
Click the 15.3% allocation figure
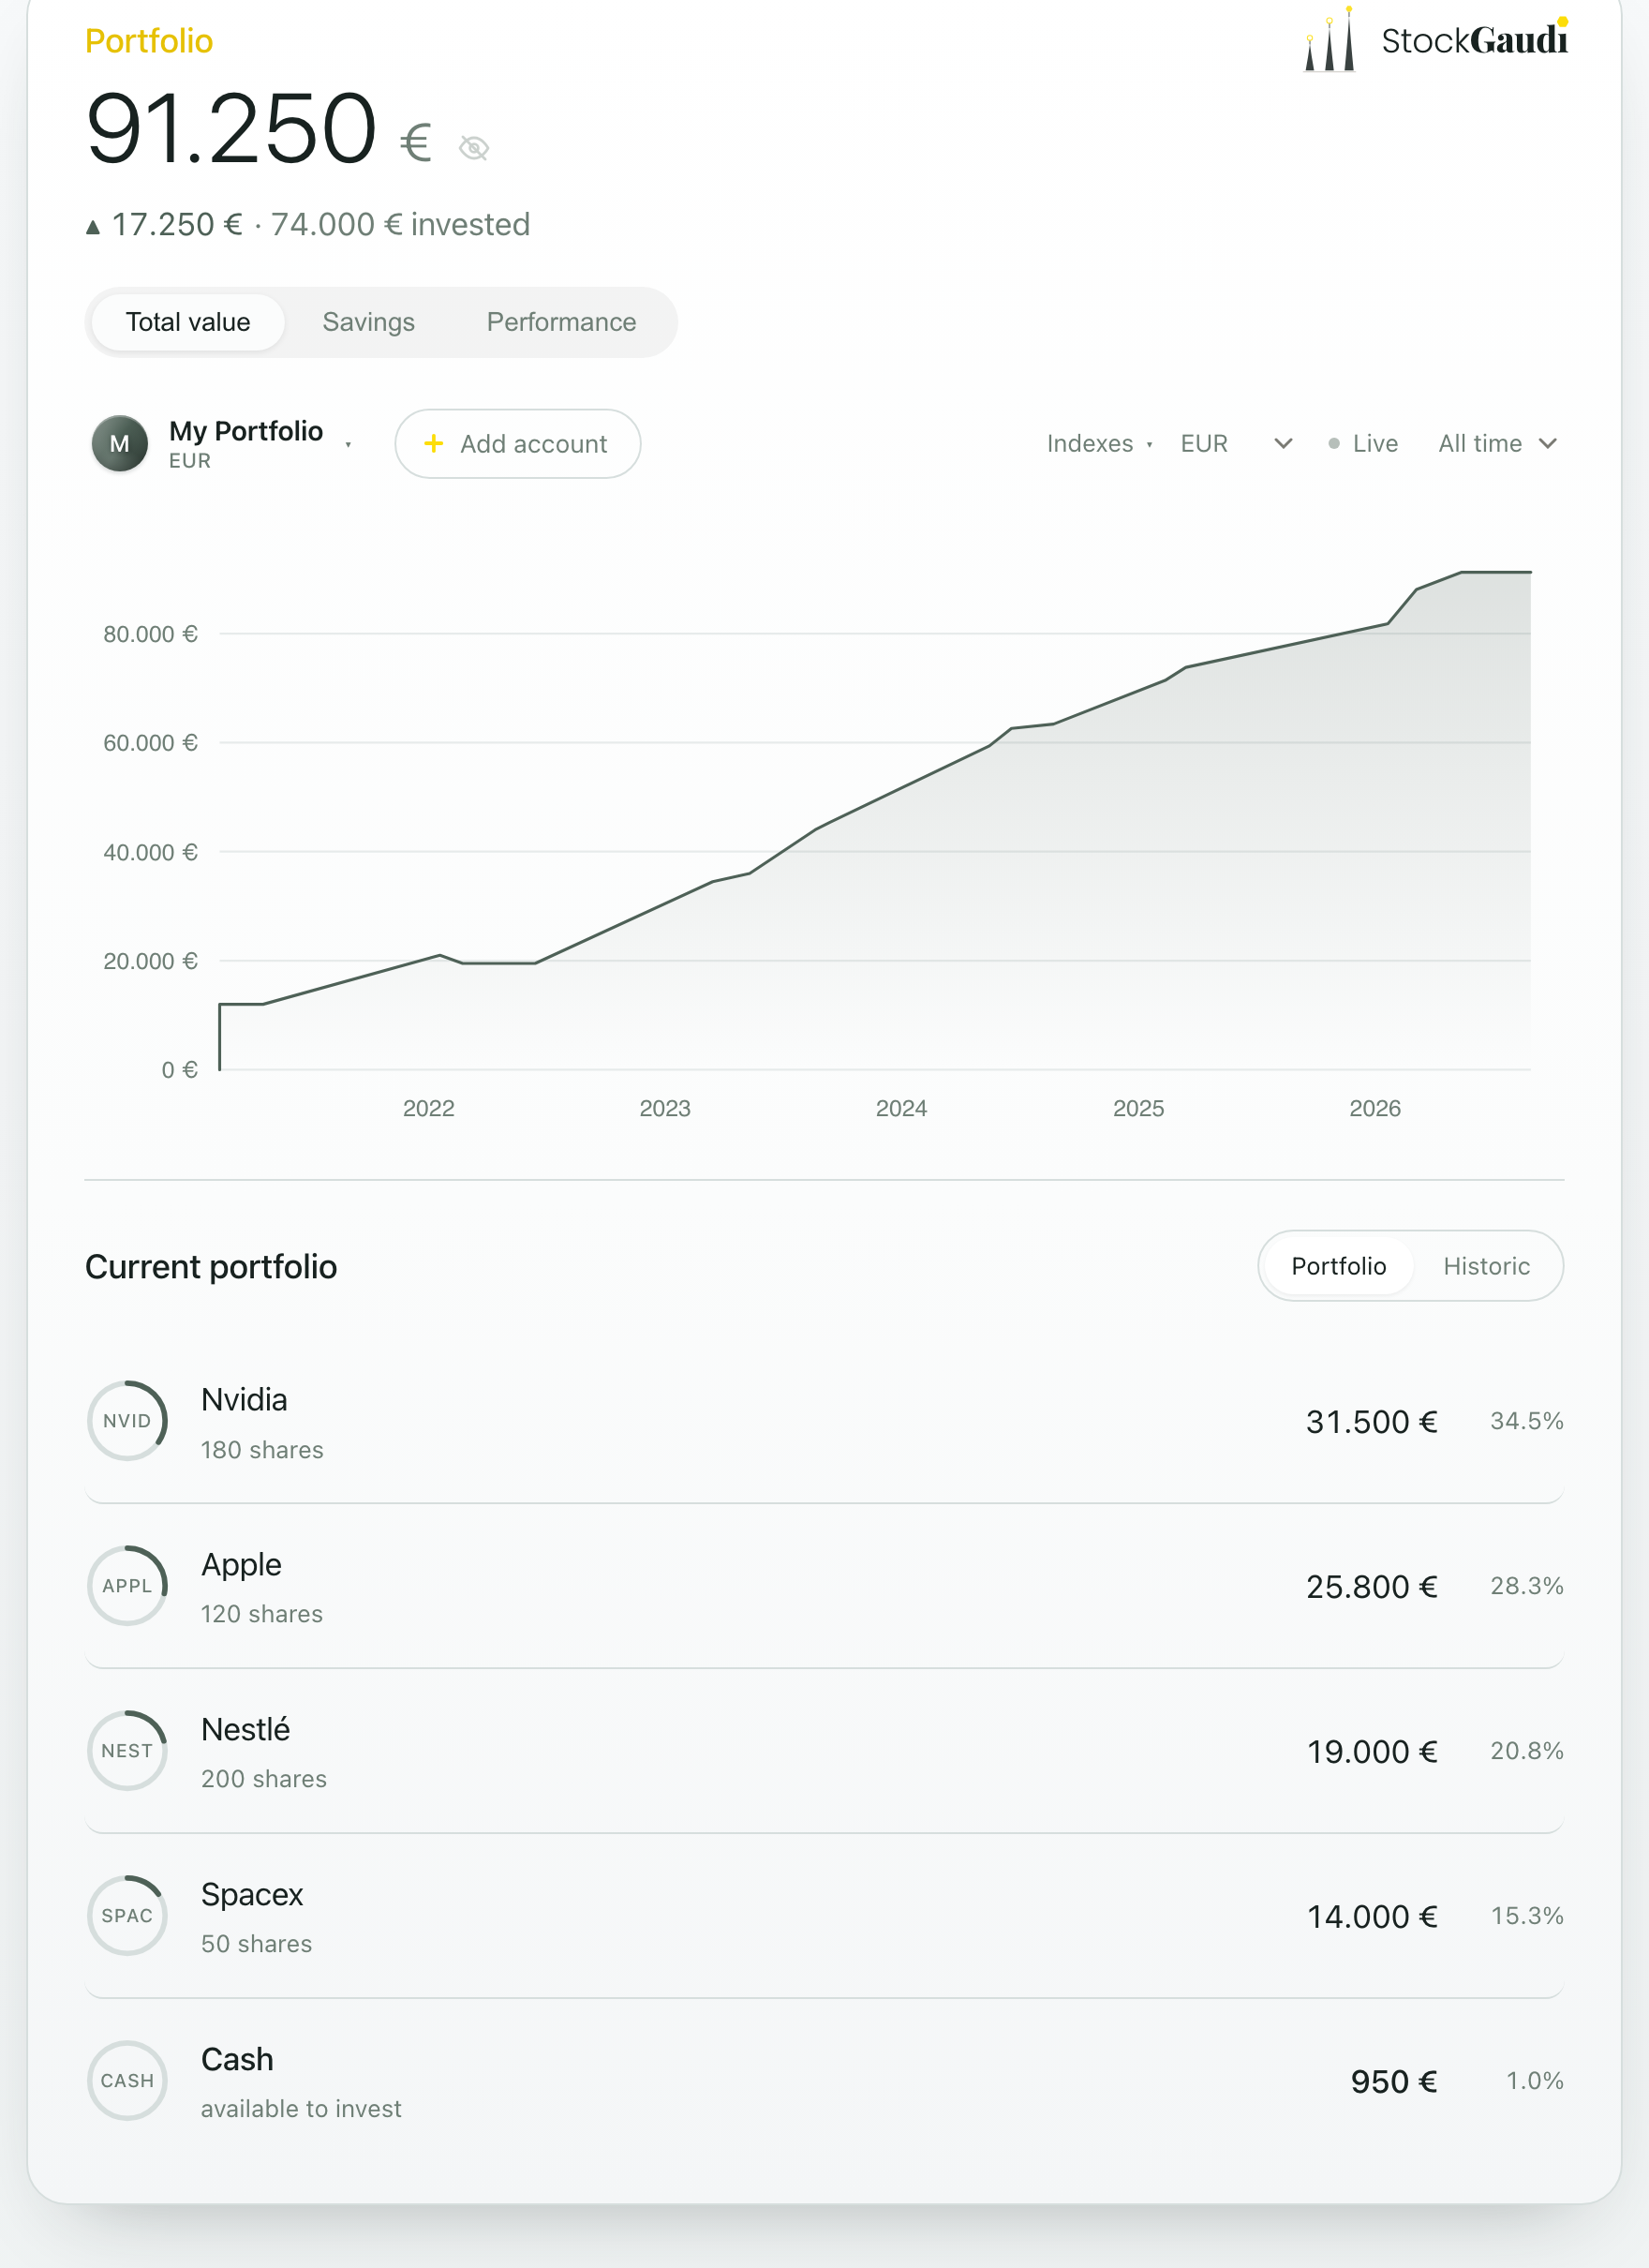pos(1526,1916)
